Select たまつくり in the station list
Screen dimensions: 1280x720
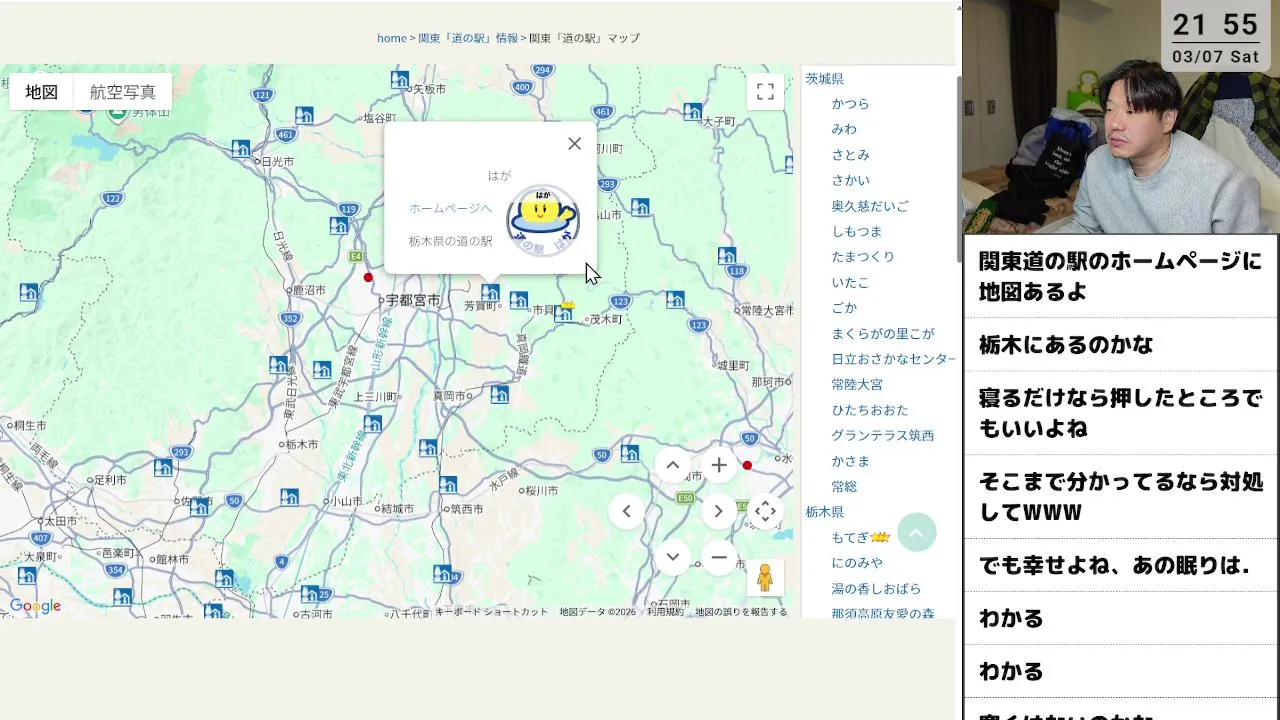click(x=864, y=257)
